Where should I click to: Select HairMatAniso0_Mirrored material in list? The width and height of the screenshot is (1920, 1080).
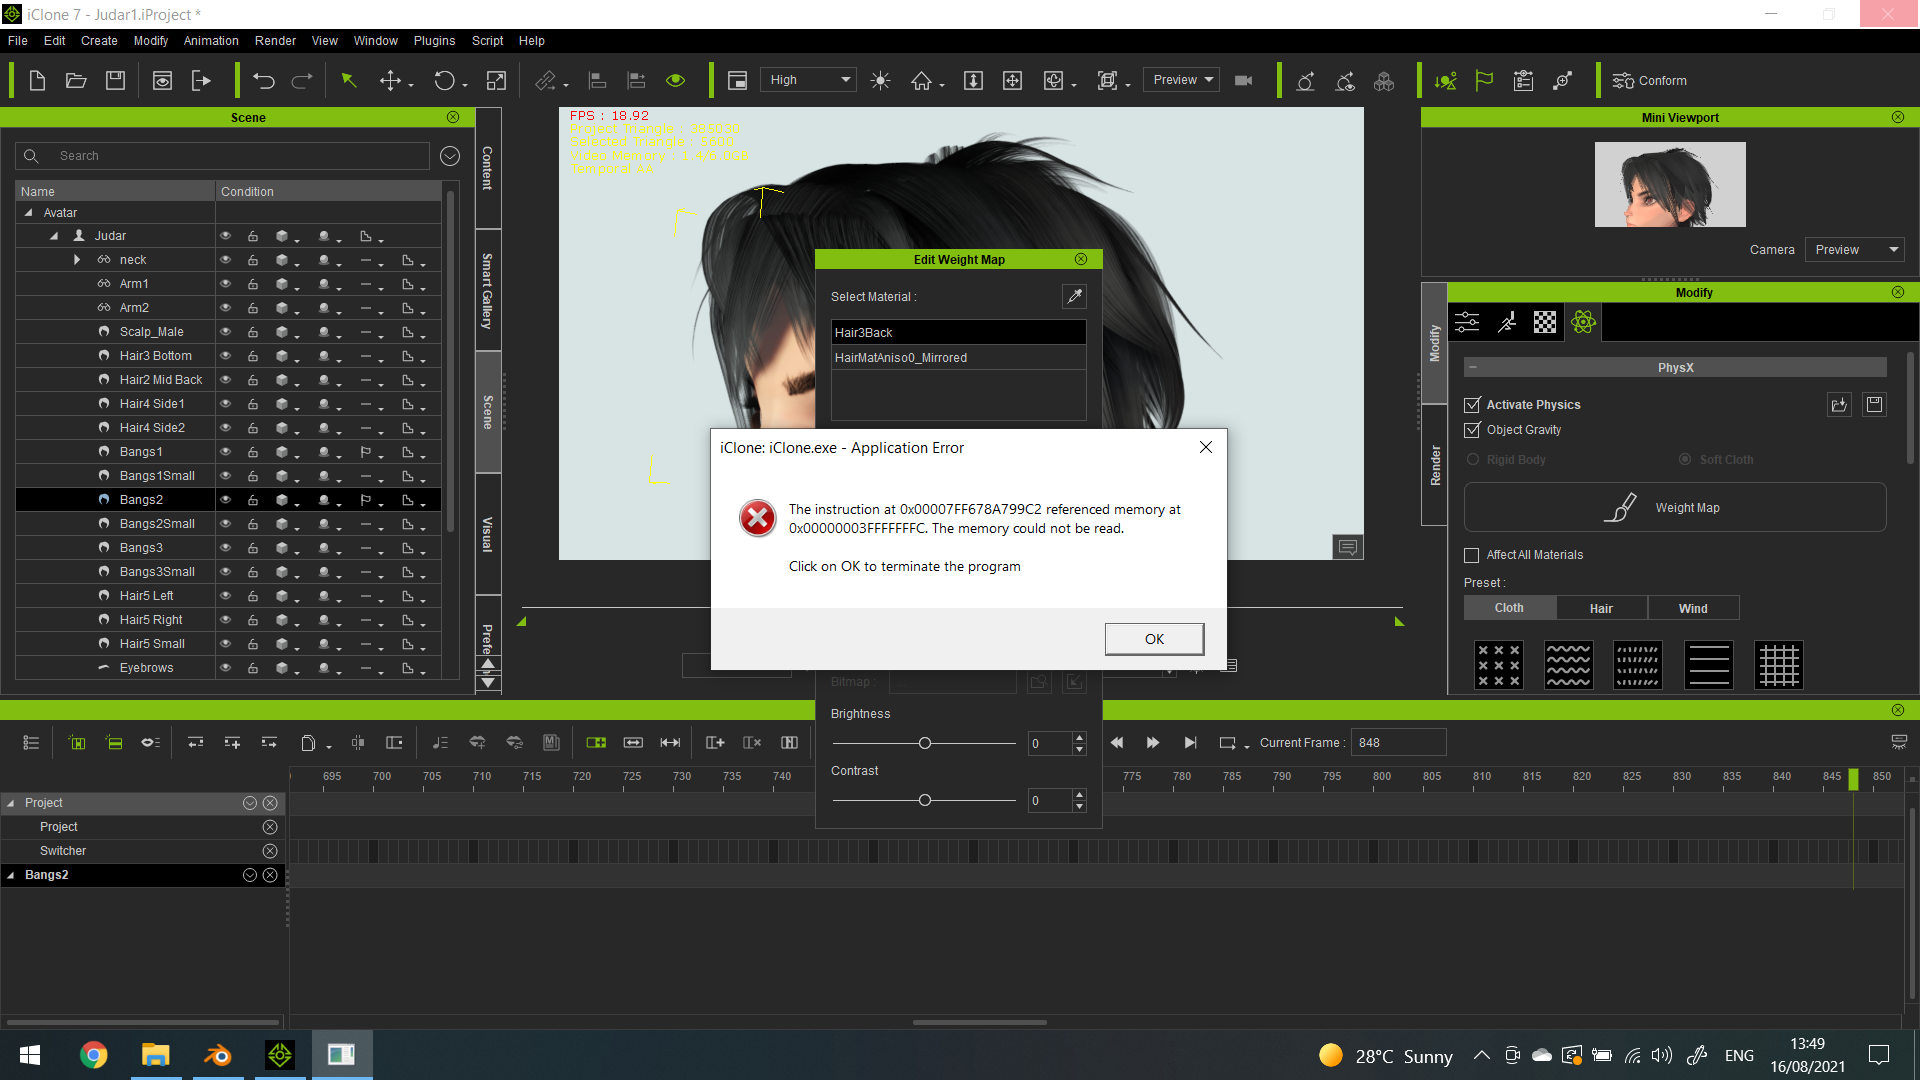(x=958, y=358)
